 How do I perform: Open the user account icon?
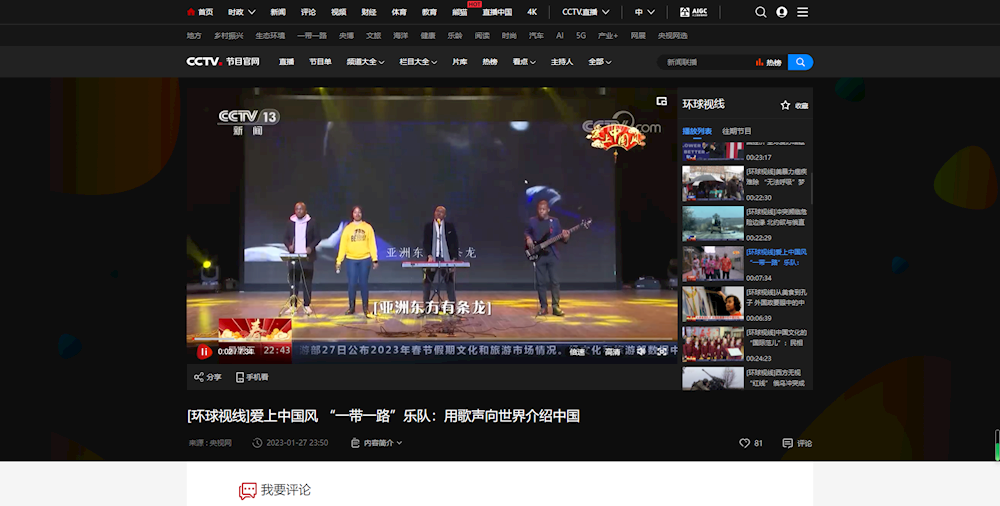coord(782,12)
